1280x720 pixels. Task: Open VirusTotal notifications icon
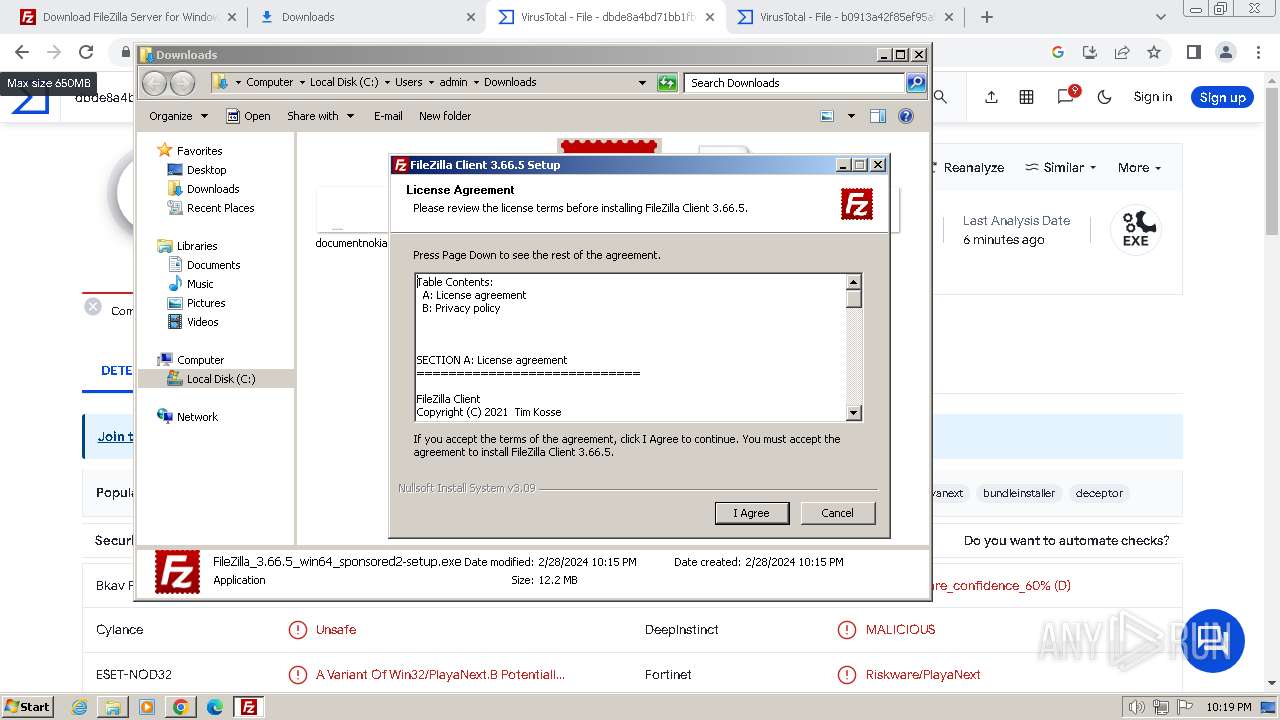click(x=1067, y=95)
